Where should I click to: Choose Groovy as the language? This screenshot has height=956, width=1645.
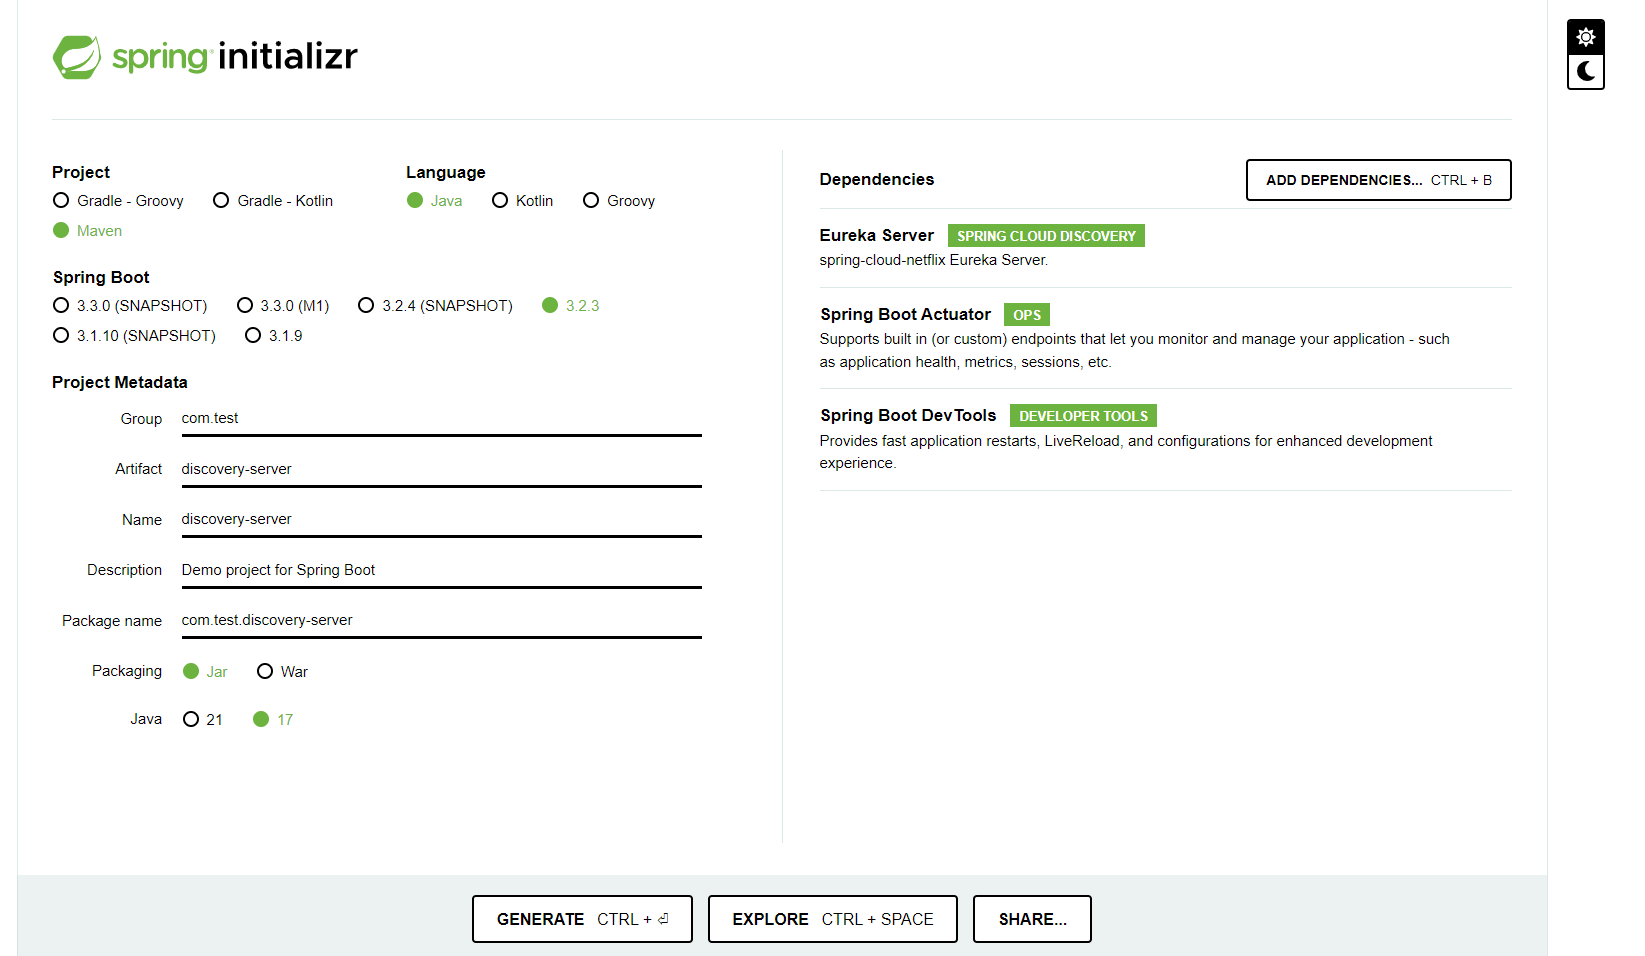(x=619, y=201)
